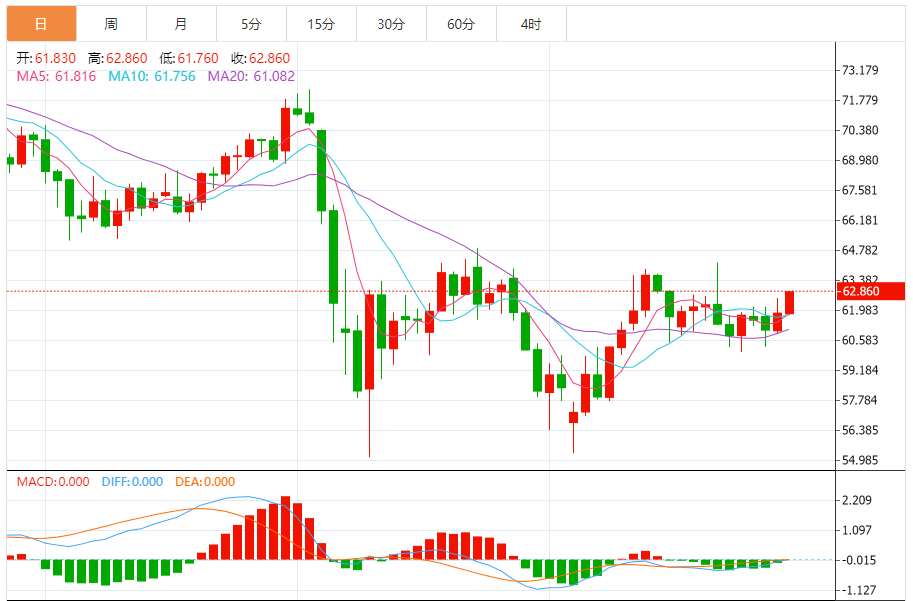The width and height of the screenshot is (913, 601).
Task: Switch to the 4时 interval tab
Action: (530, 24)
